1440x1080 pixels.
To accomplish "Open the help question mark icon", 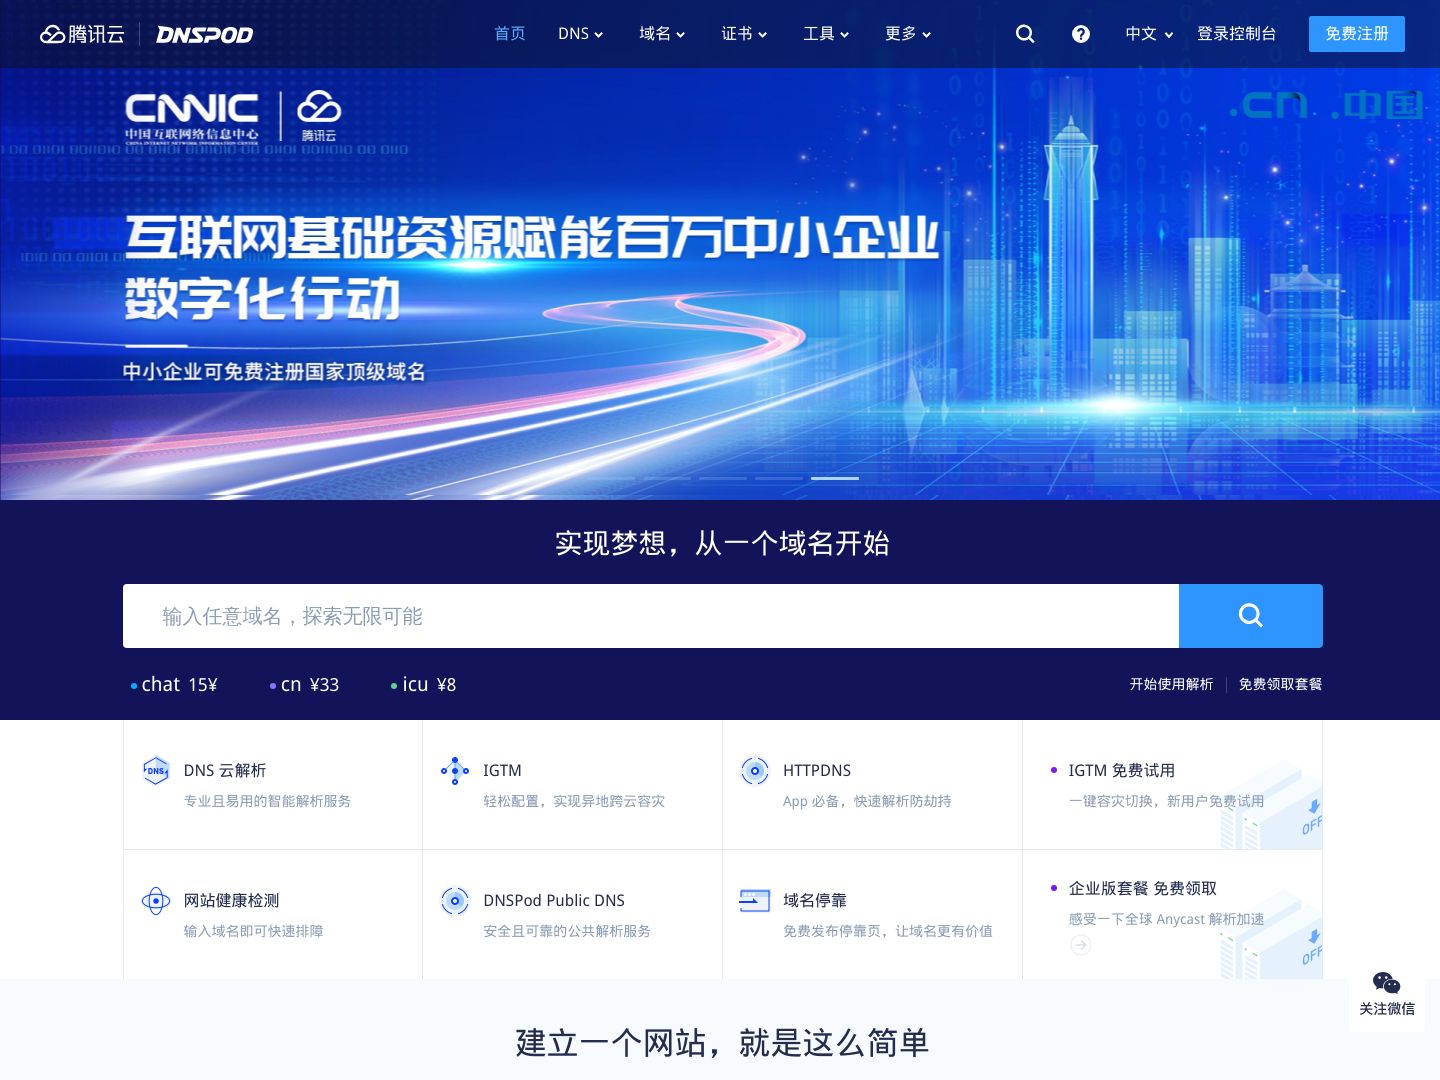I will tap(1081, 34).
